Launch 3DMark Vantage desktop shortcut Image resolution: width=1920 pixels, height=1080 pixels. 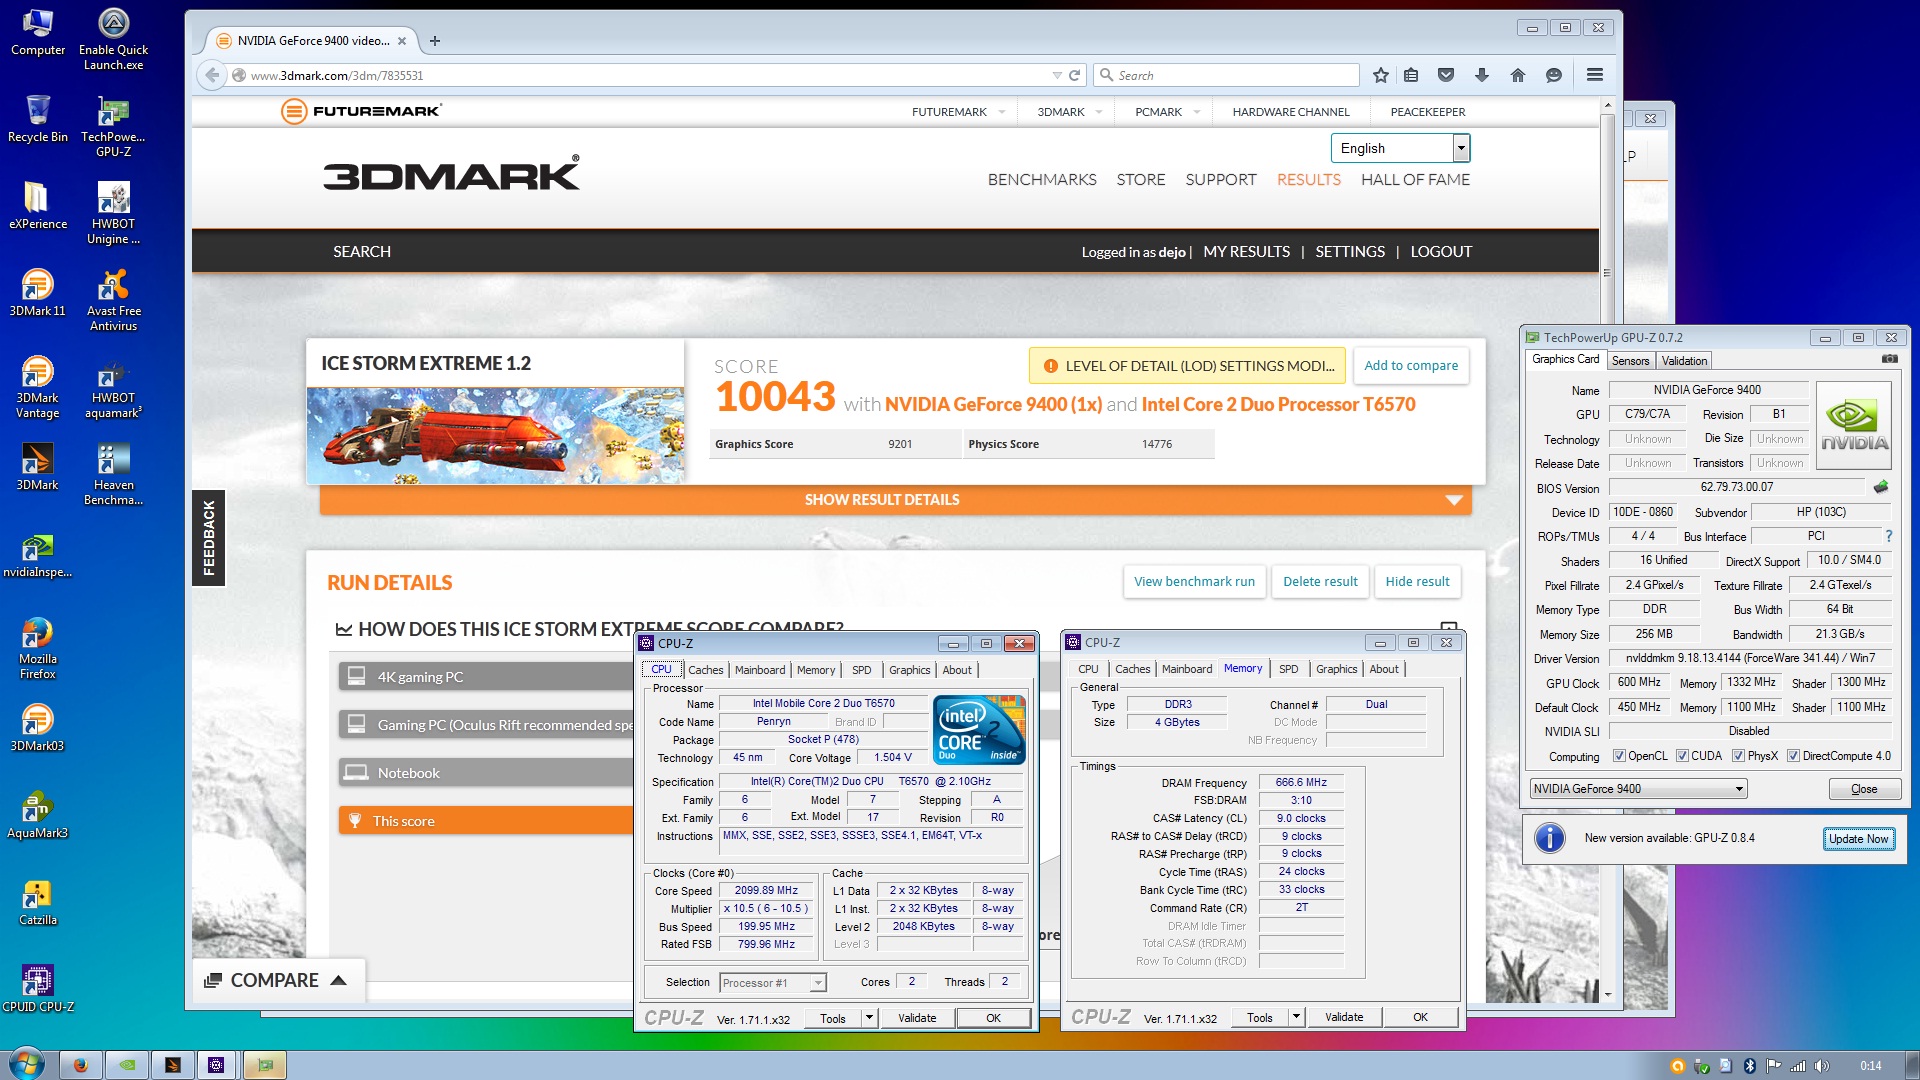tap(38, 387)
